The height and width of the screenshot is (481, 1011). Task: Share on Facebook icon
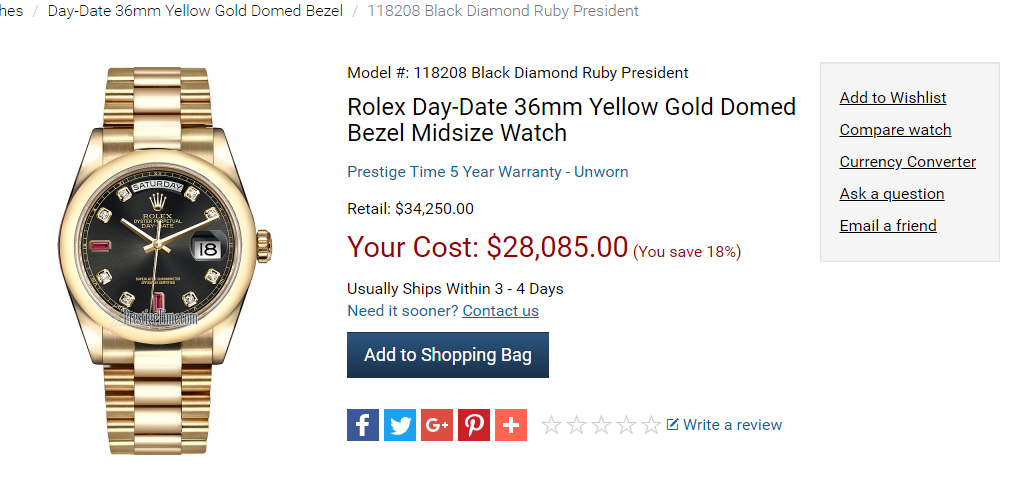click(x=363, y=425)
